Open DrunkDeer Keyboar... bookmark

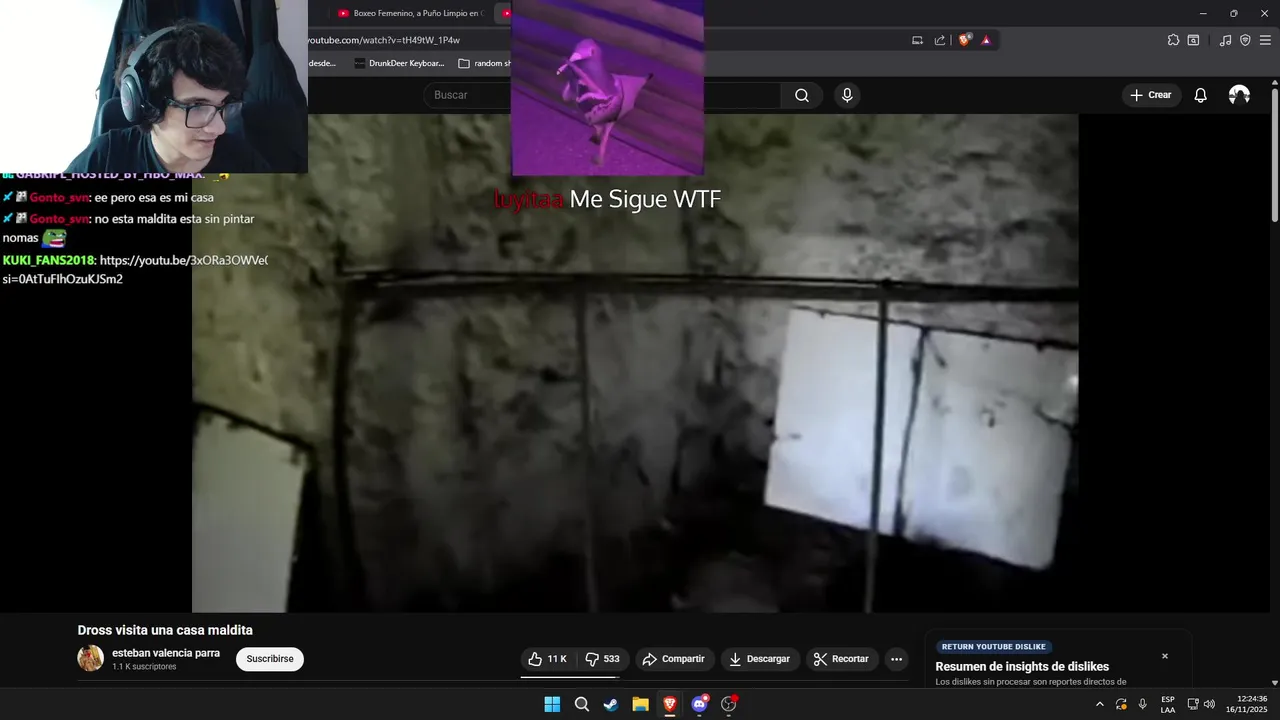pos(398,63)
